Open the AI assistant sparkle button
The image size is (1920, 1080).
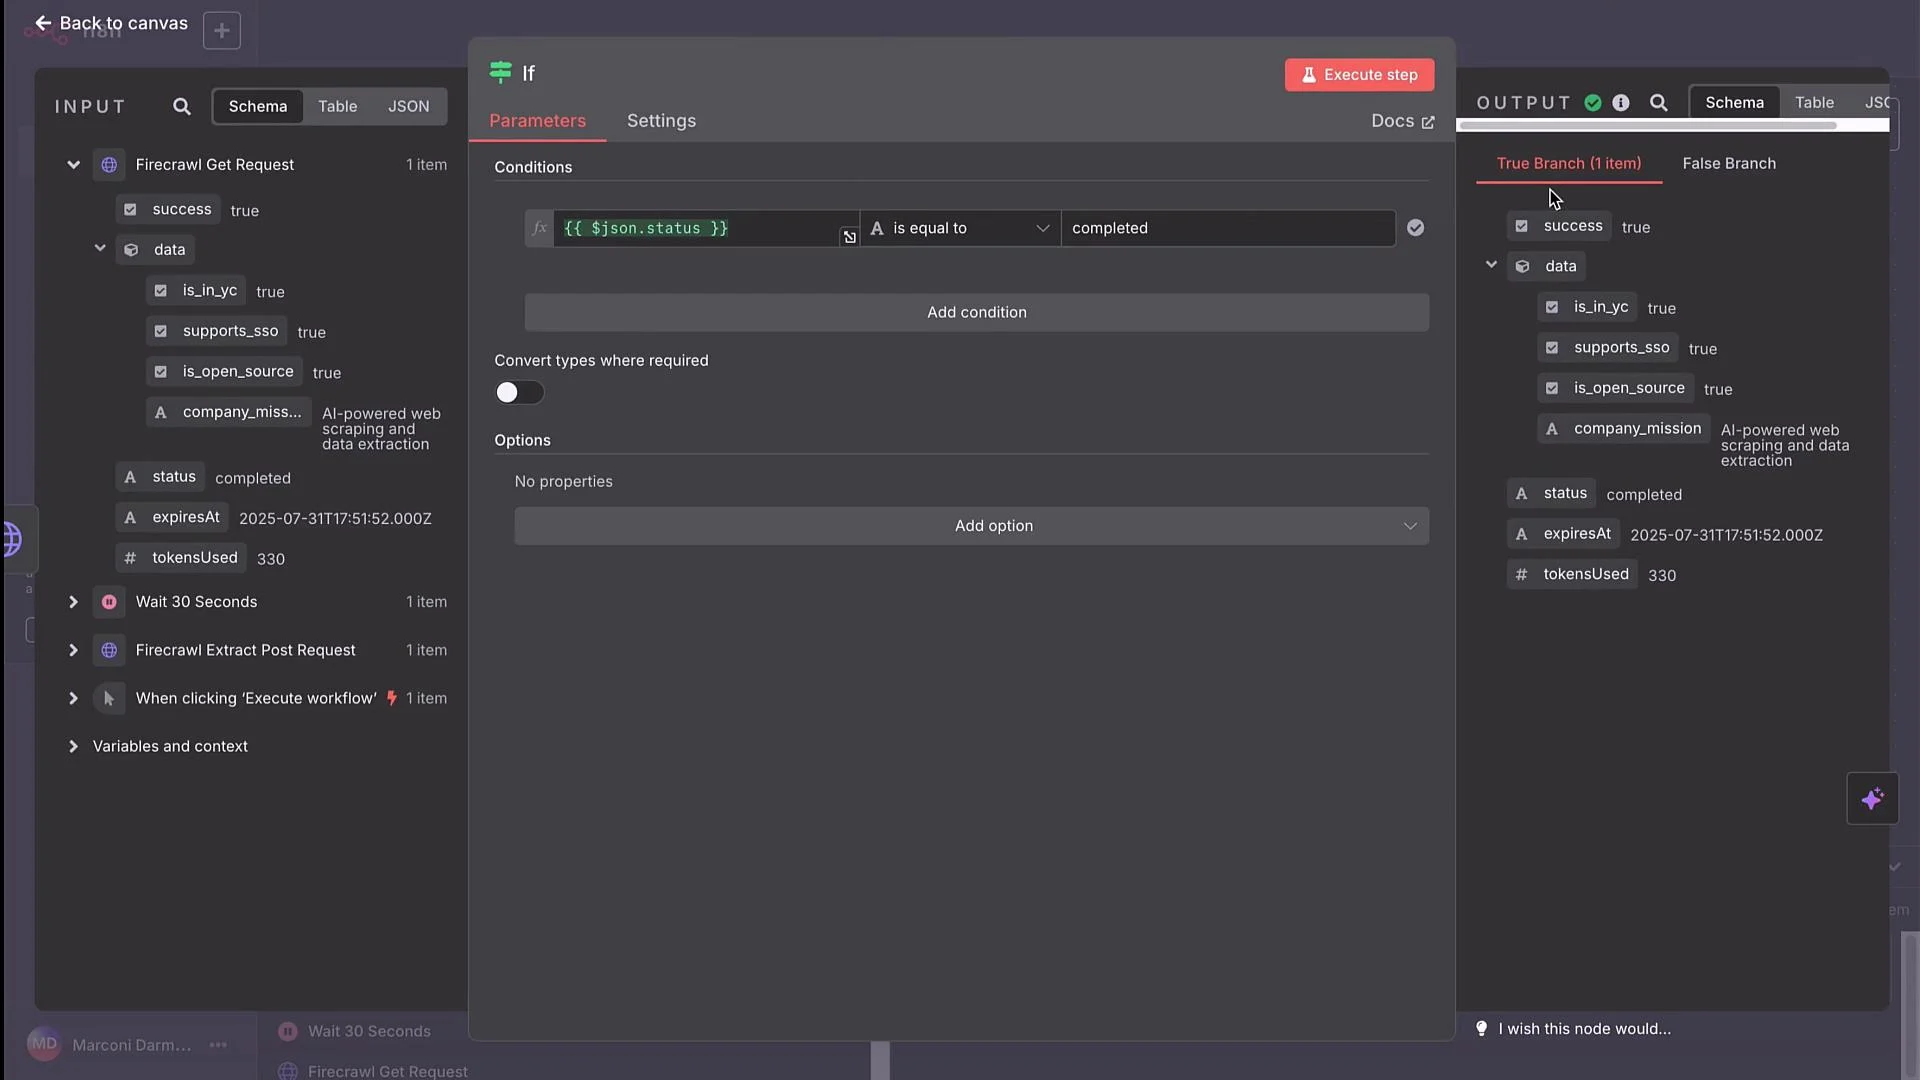coord(1872,799)
